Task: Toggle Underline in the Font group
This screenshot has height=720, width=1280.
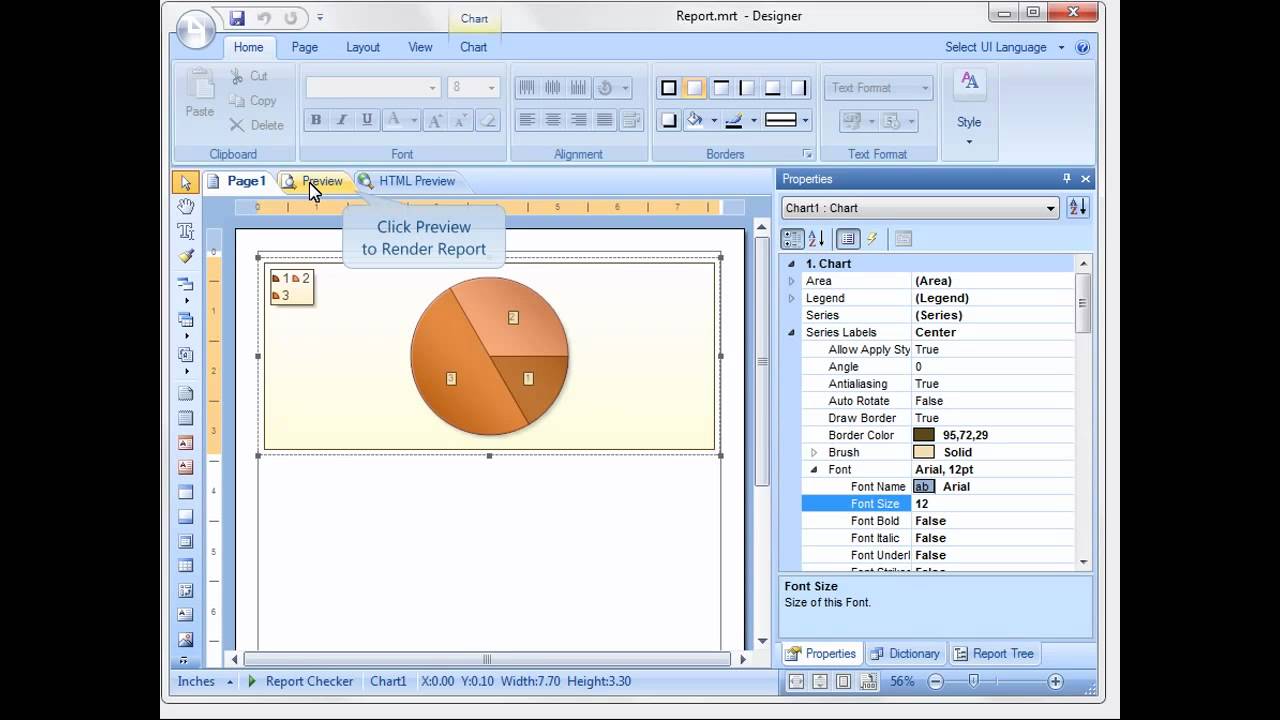Action: coord(367,120)
